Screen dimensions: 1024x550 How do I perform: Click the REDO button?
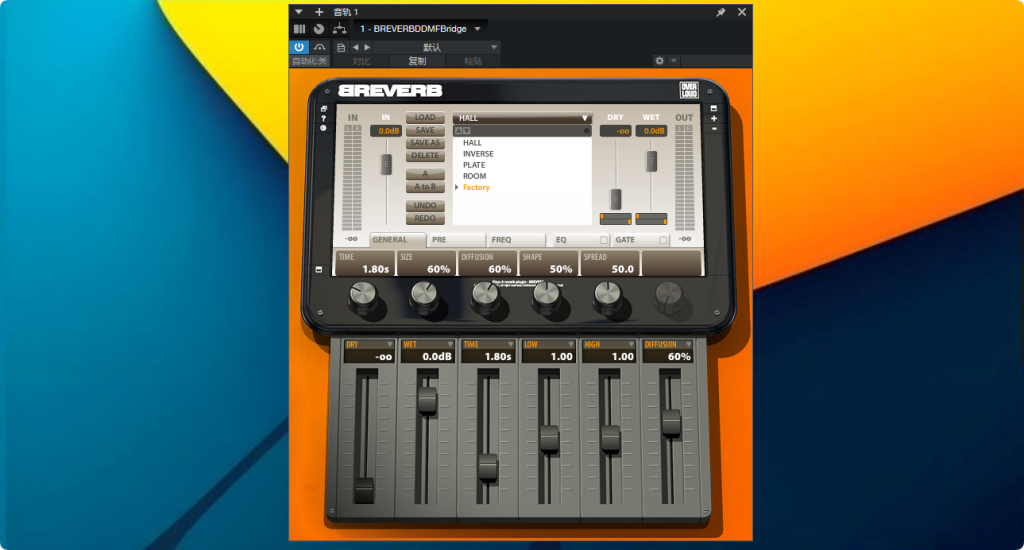[x=425, y=218]
